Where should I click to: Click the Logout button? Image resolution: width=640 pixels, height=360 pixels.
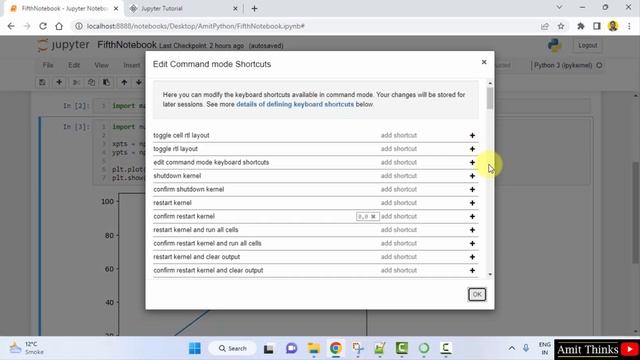587,45
